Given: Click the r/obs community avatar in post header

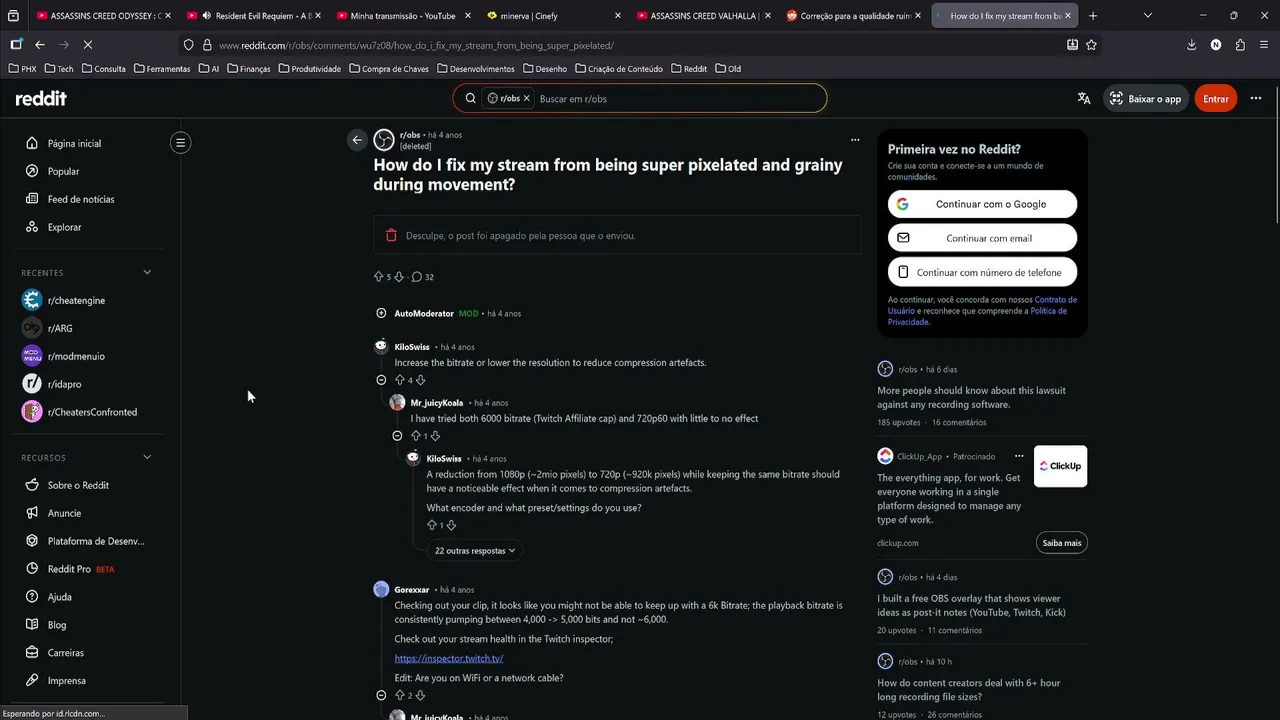Looking at the screenshot, I should [384, 140].
